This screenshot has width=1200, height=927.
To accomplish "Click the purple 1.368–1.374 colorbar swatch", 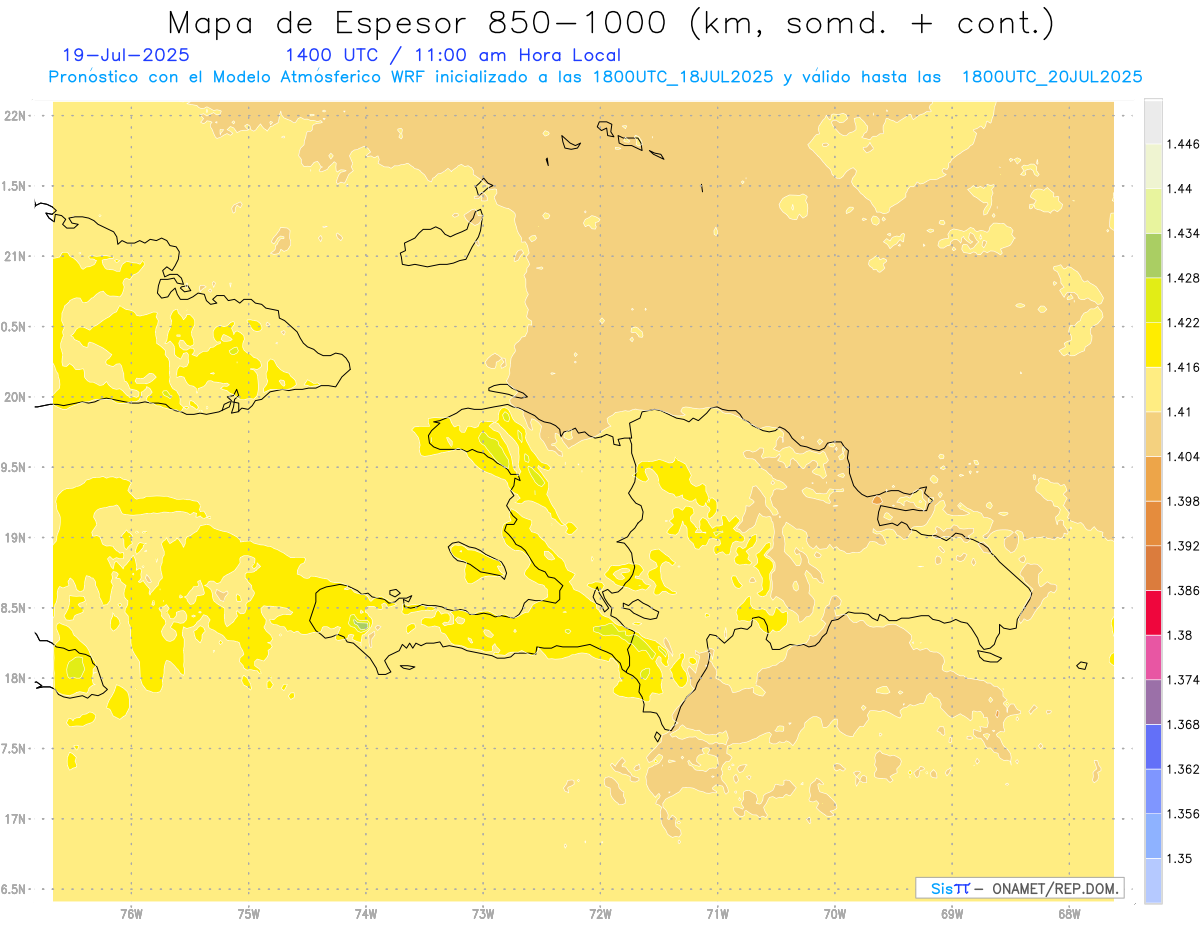I will 1153,702.
